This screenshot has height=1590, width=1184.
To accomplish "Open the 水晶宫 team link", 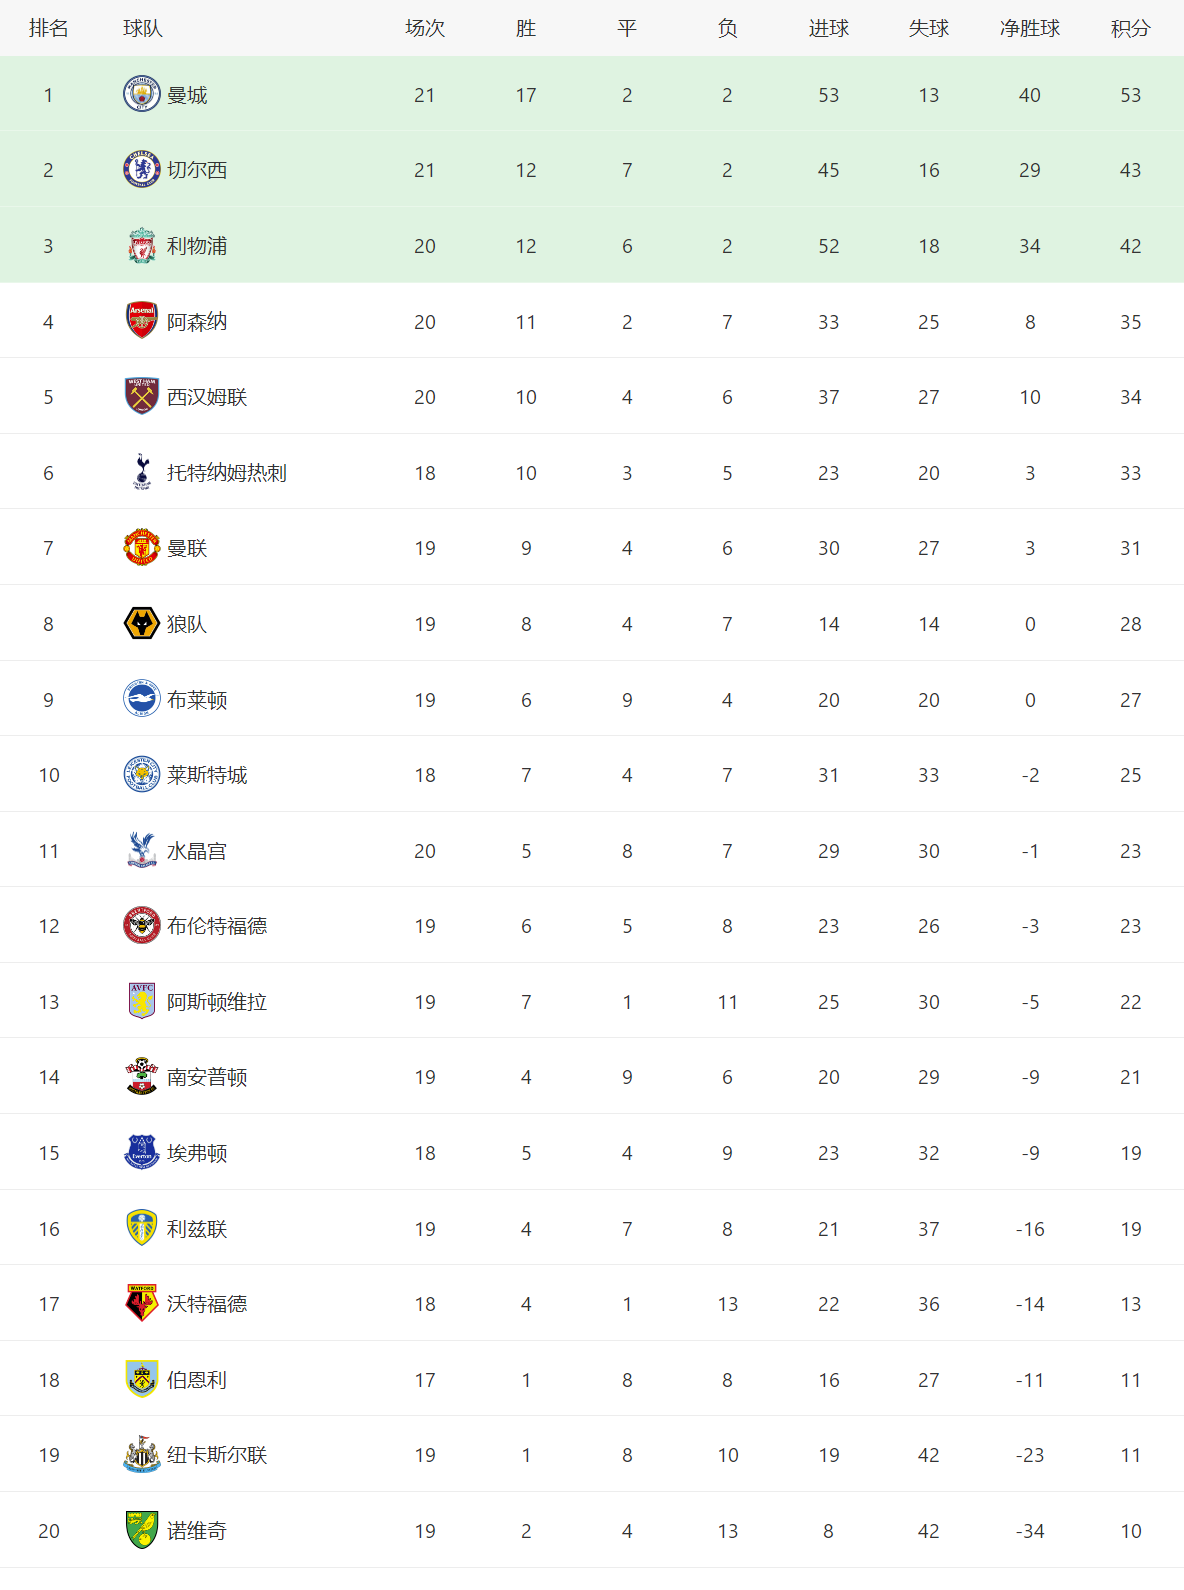I will (x=197, y=851).
